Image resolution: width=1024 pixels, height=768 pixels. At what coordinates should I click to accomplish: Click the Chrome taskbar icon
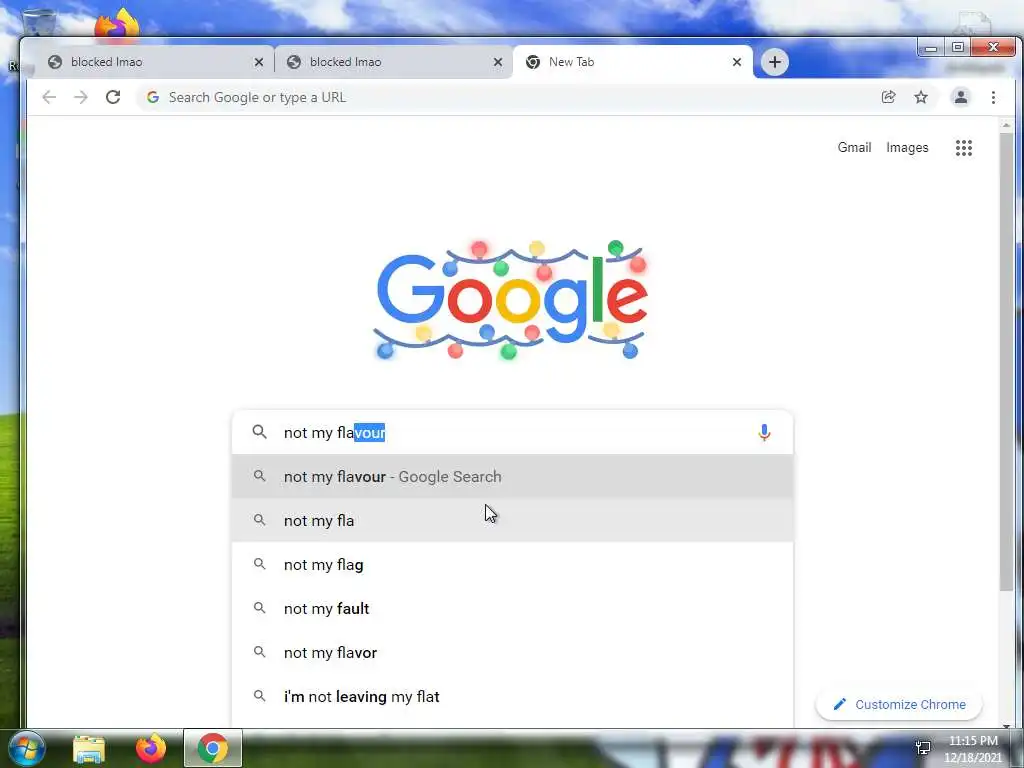point(213,748)
